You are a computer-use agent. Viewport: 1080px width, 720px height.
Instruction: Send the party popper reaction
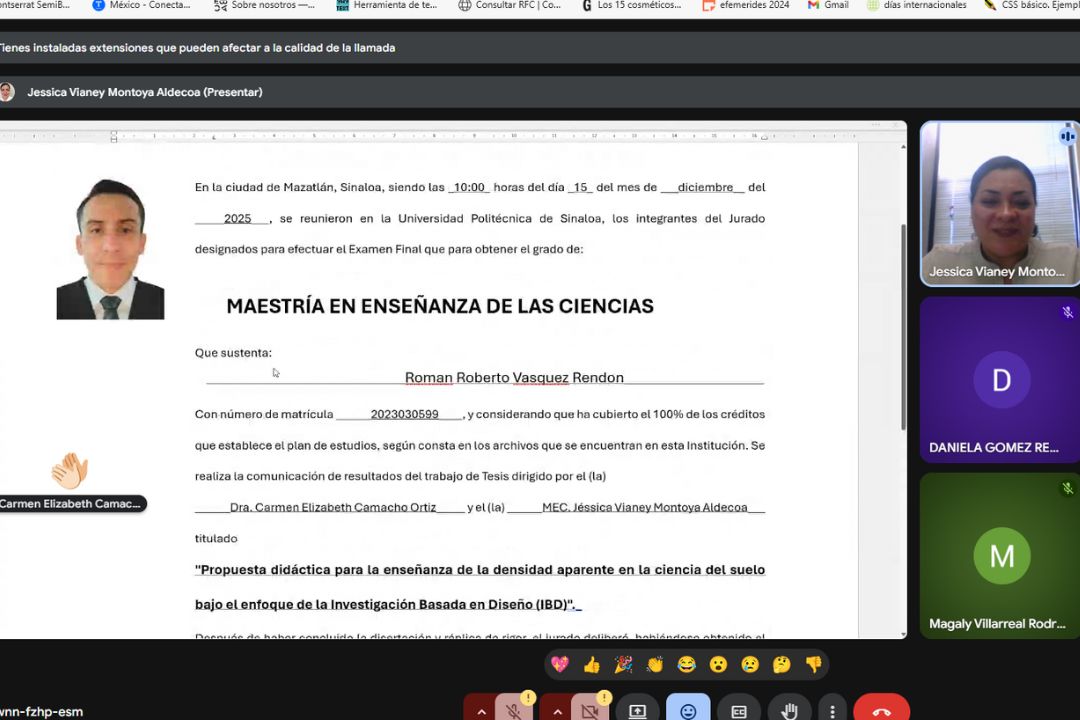coord(623,665)
